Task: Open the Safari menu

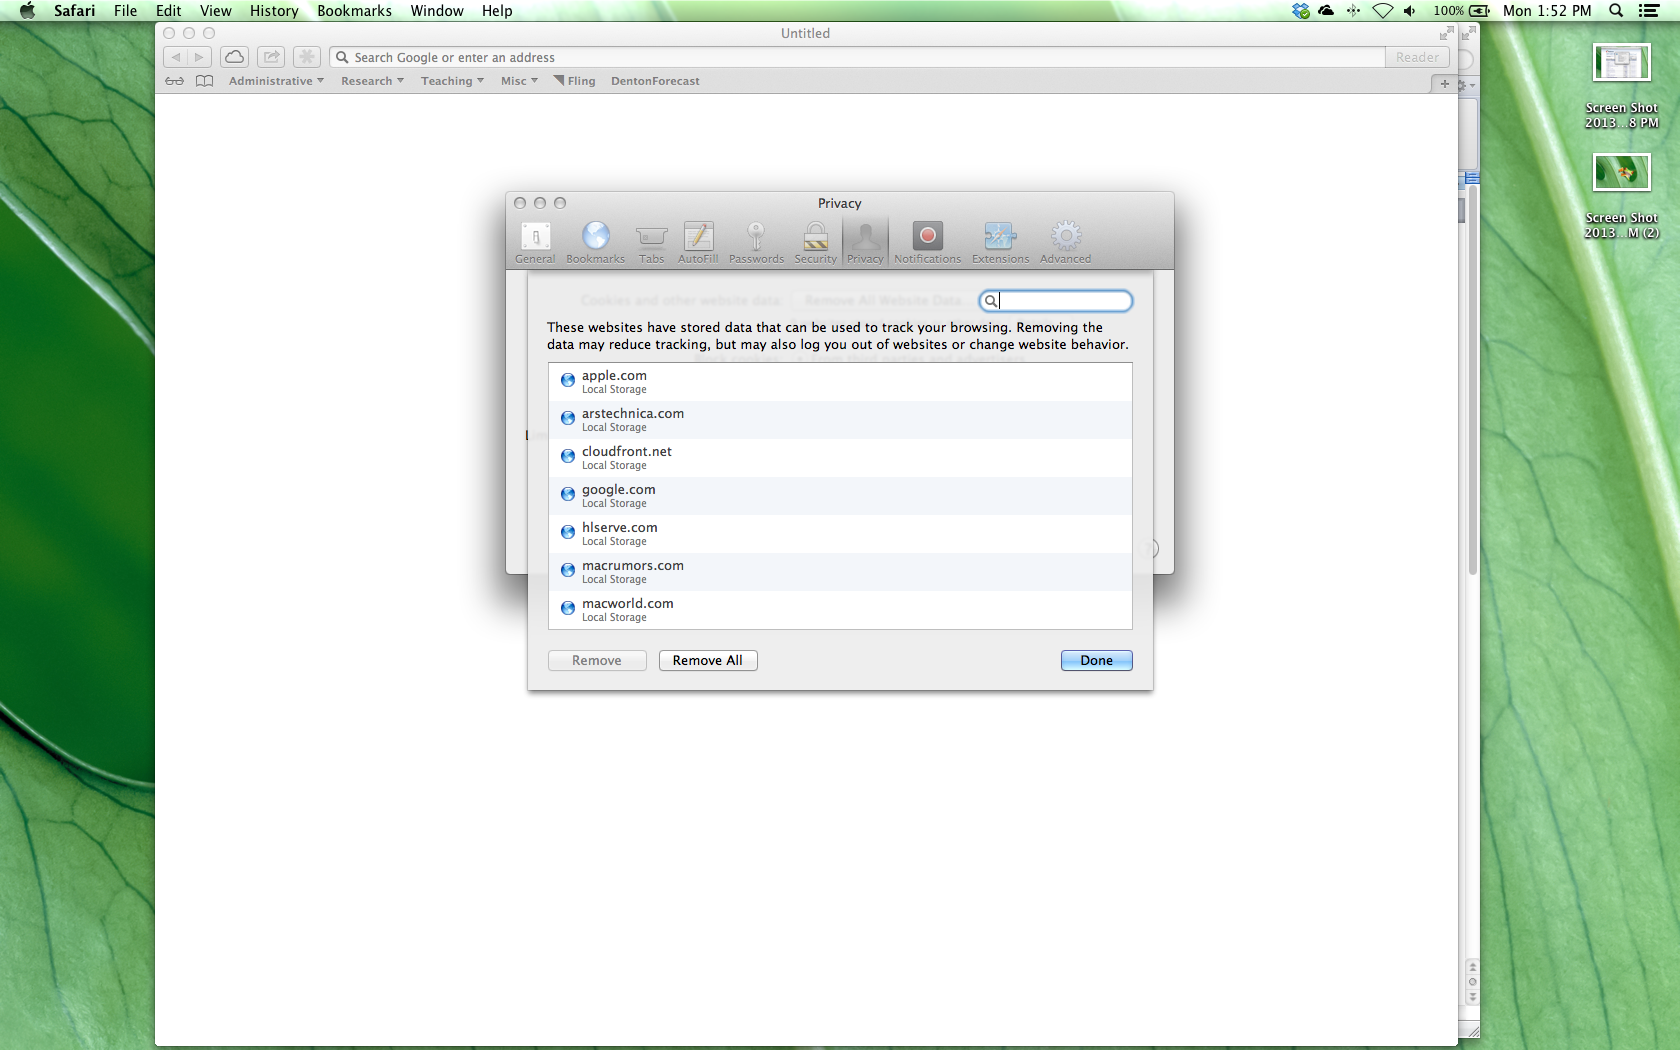Action: pyautogui.click(x=74, y=11)
